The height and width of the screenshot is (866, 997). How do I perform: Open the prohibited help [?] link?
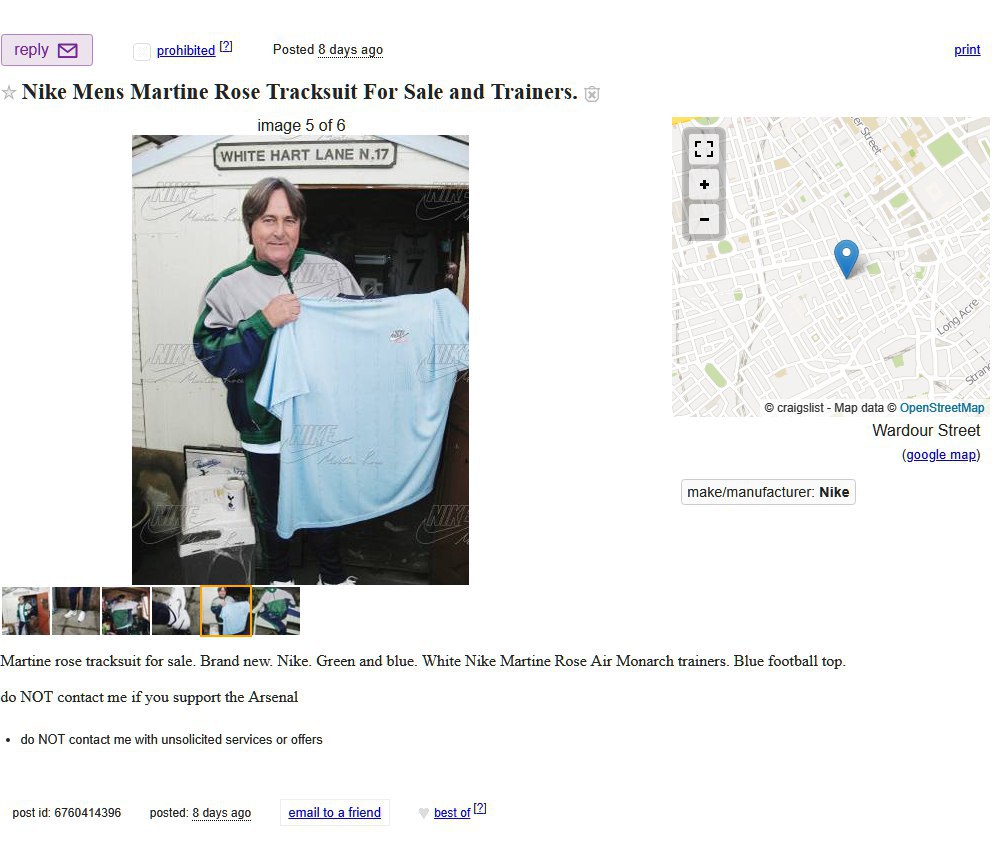click(226, 46)
